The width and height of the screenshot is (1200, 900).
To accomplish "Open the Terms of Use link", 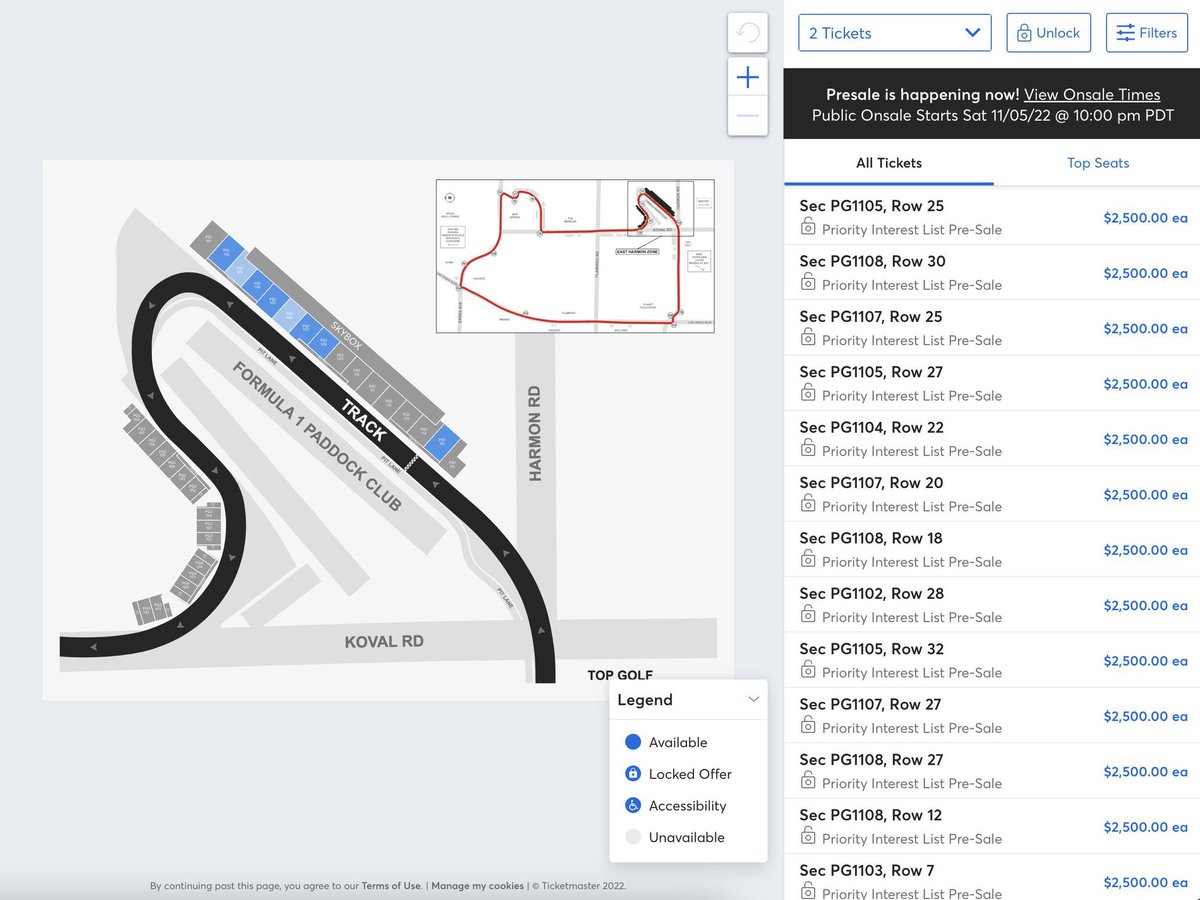I will [x=391, y=886].
